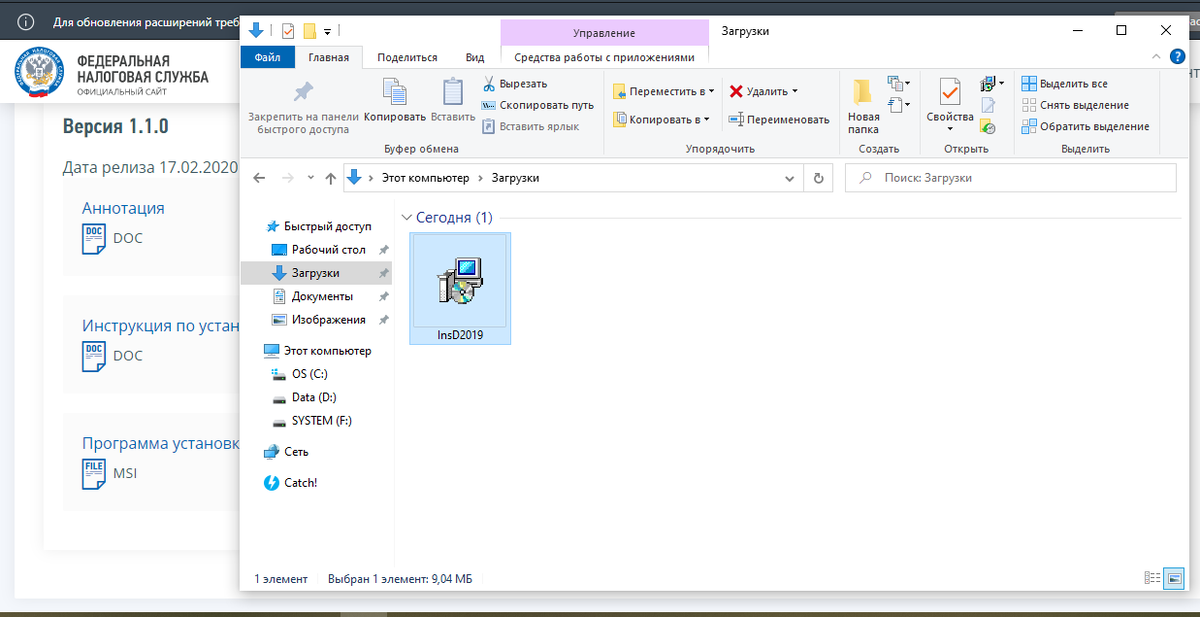Click the search box Поиск: Загрузки

coord(1010,178)
